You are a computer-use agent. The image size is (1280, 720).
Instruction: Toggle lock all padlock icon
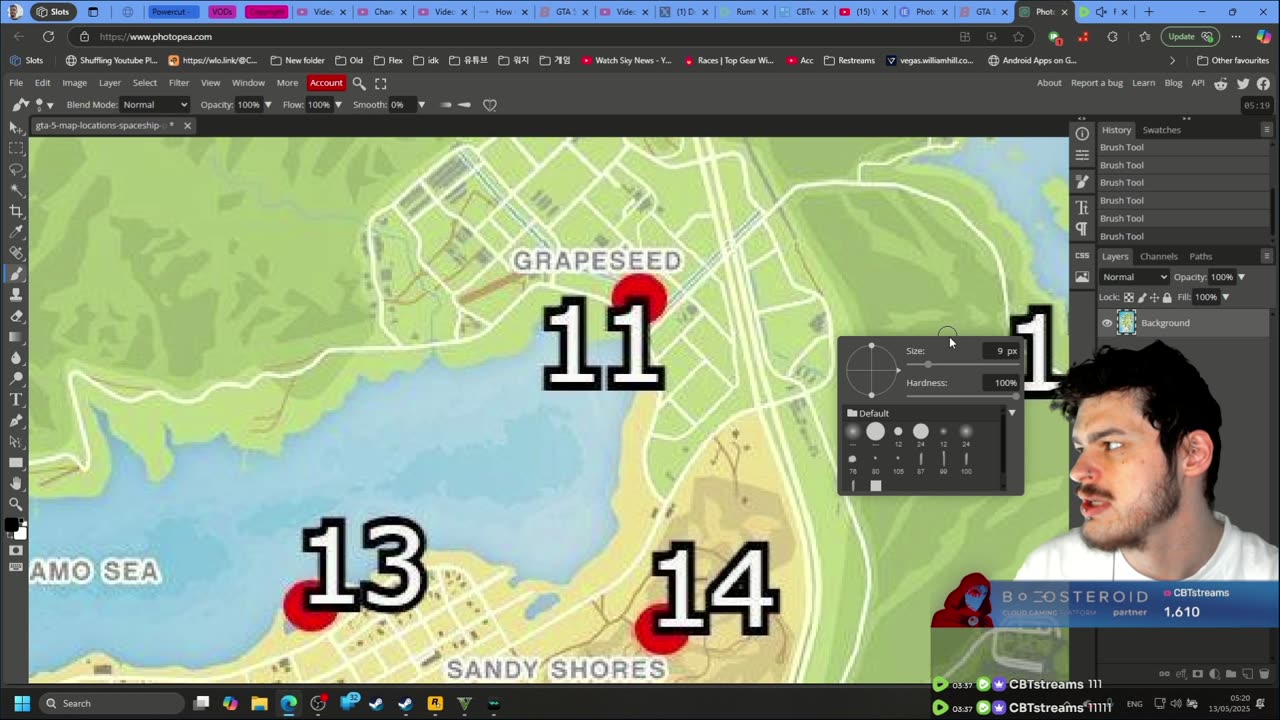(x=1167, y=297)
